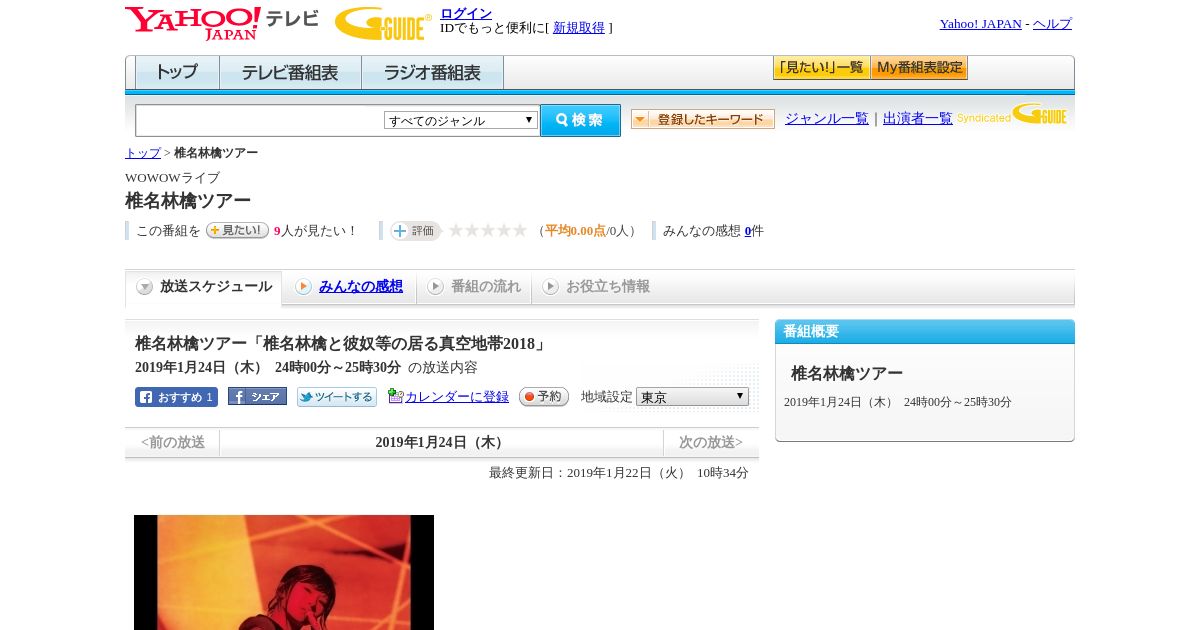Click the トップ breadcrumb link
This screenshot has height=630, width=1200.
coord(143,153)
